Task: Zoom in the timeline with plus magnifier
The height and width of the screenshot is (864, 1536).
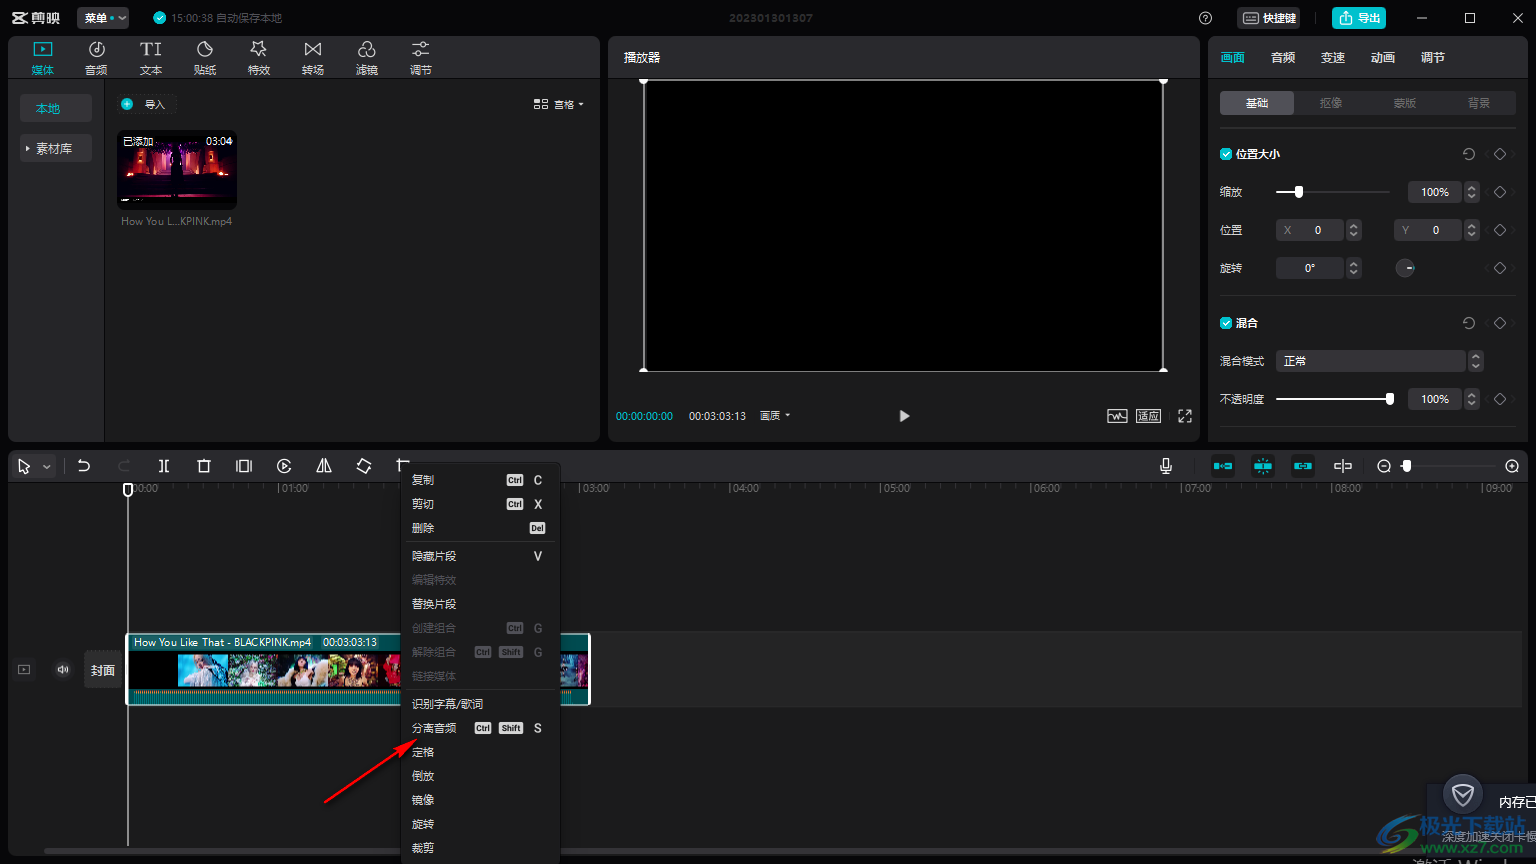Action: [1512, 466]
